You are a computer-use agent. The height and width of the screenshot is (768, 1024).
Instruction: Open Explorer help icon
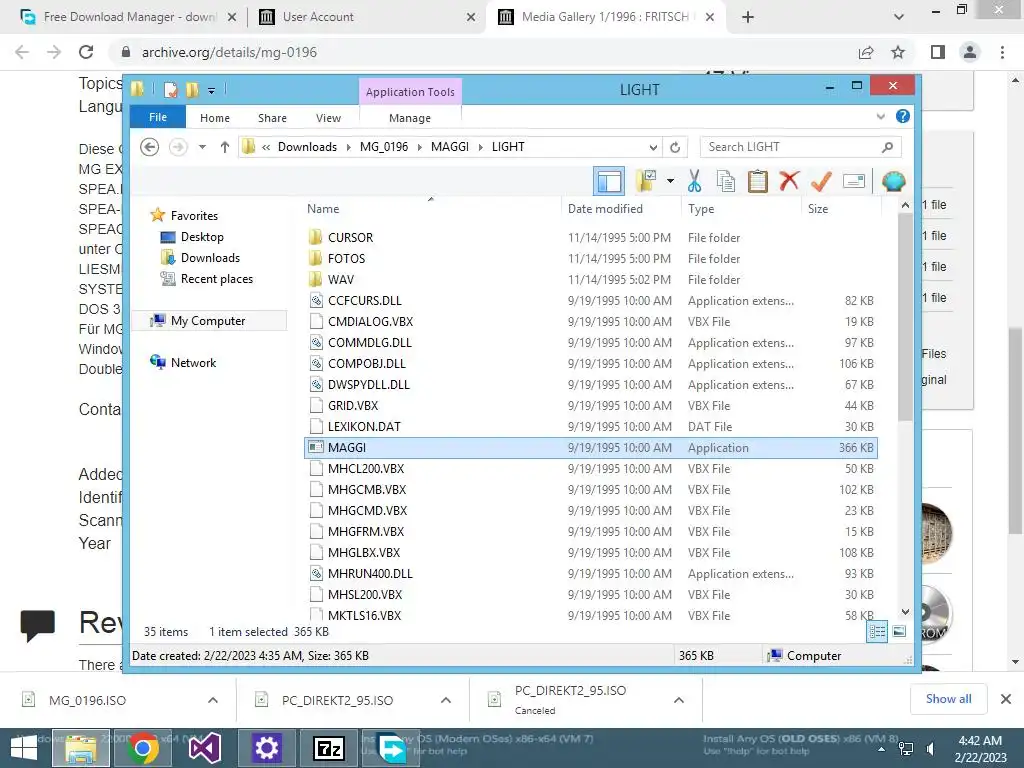pyautogui.click(x=903, y=116)
